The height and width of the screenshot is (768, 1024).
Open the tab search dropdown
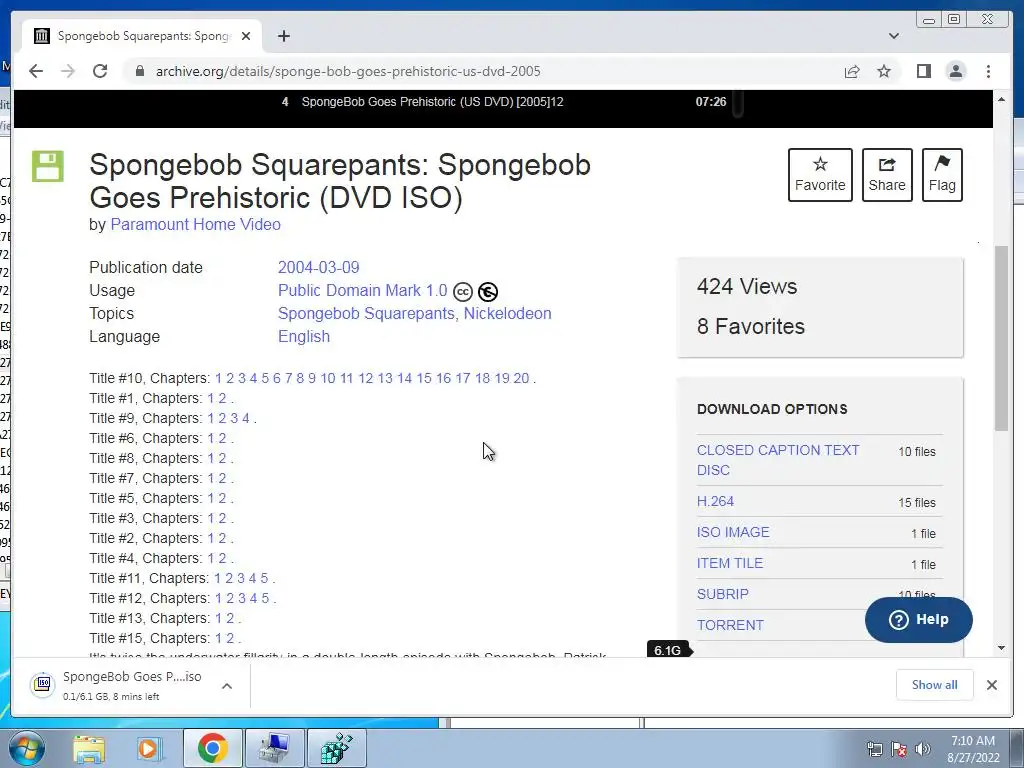[x=893, y=36]
